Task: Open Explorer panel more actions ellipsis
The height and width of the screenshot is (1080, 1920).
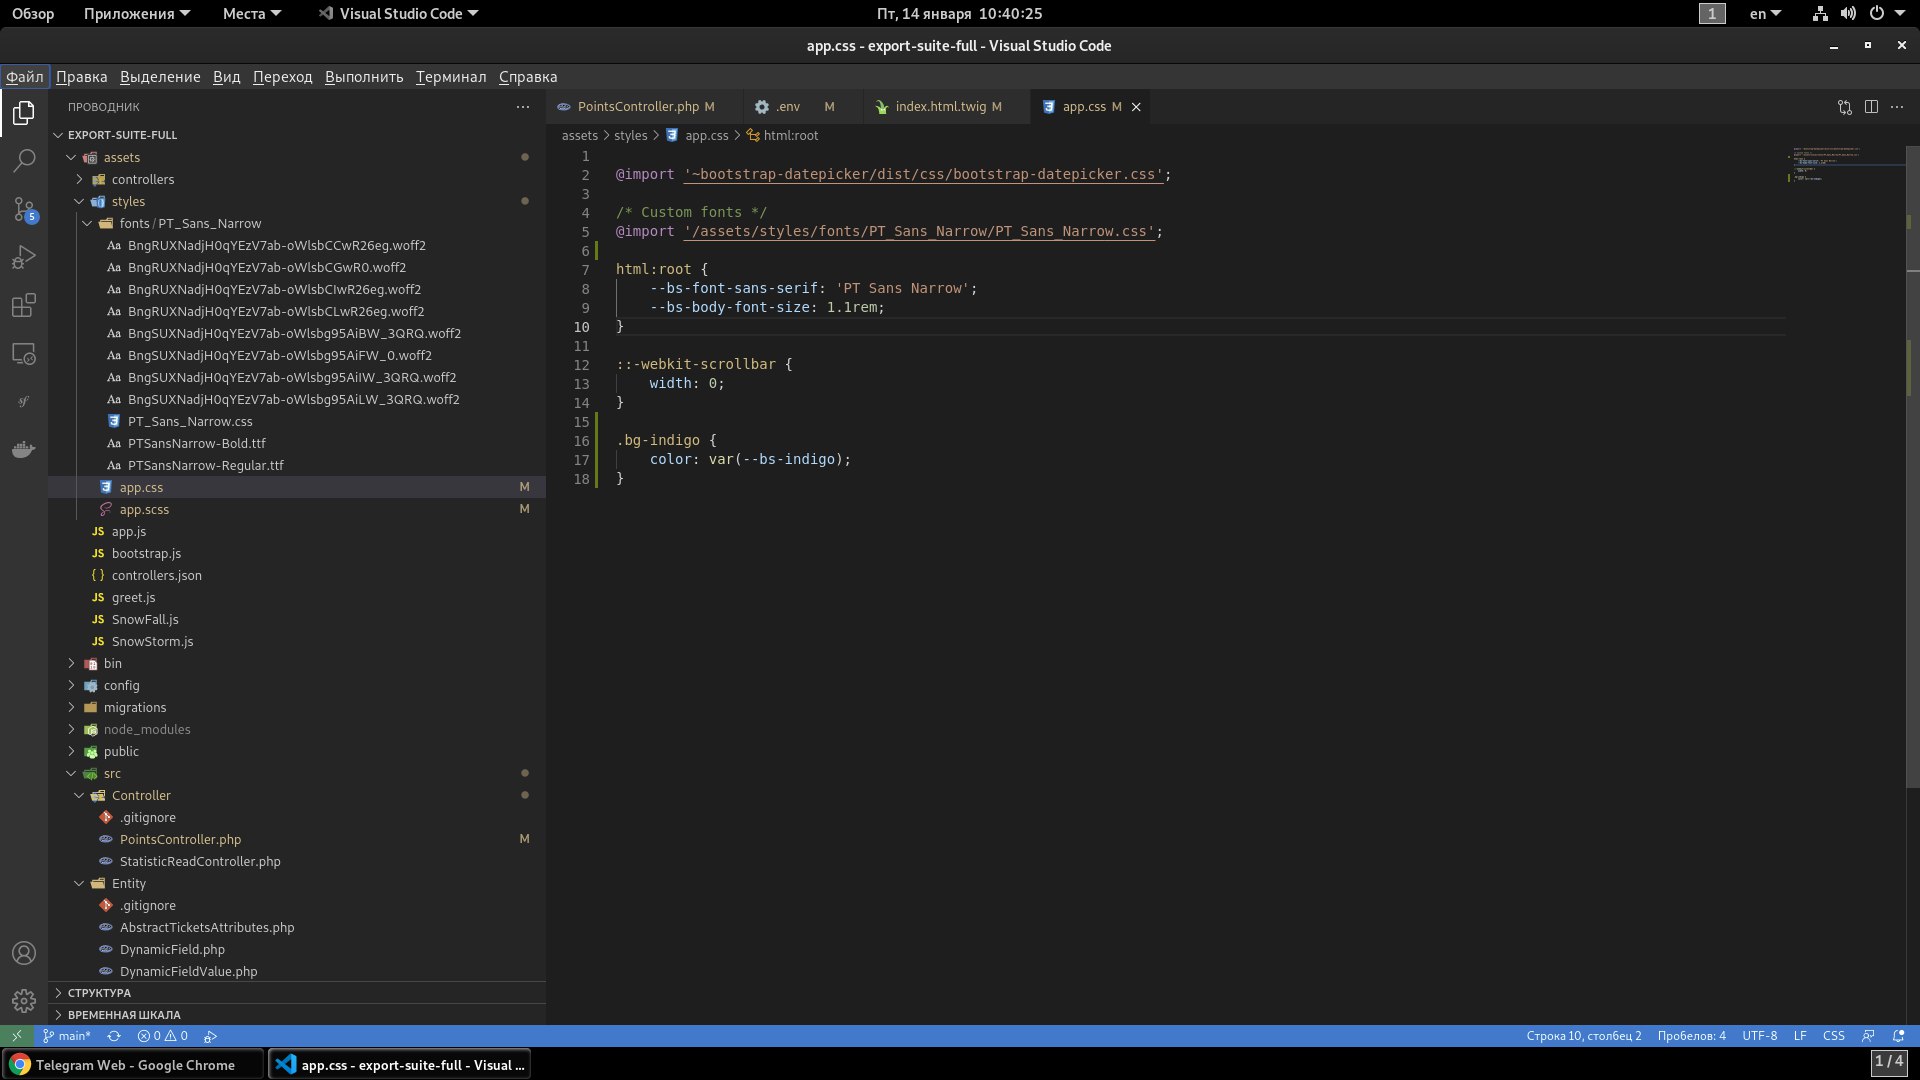Action: (x=523, y=107)
